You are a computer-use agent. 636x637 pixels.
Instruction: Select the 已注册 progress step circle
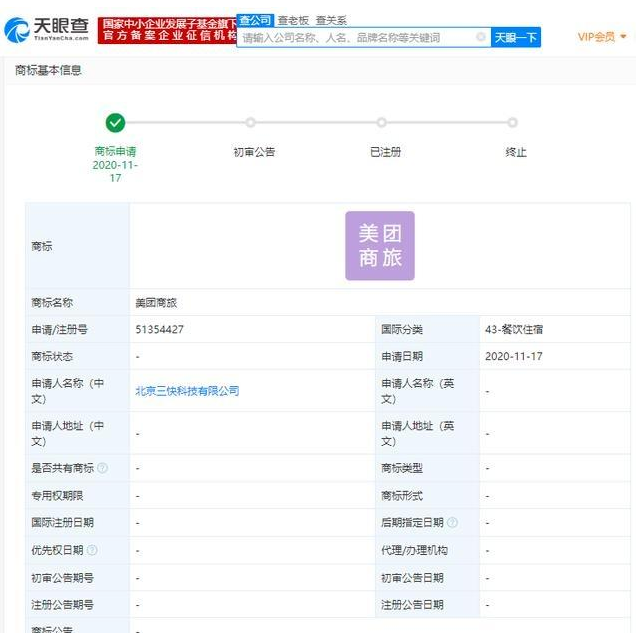click(381, 122)
